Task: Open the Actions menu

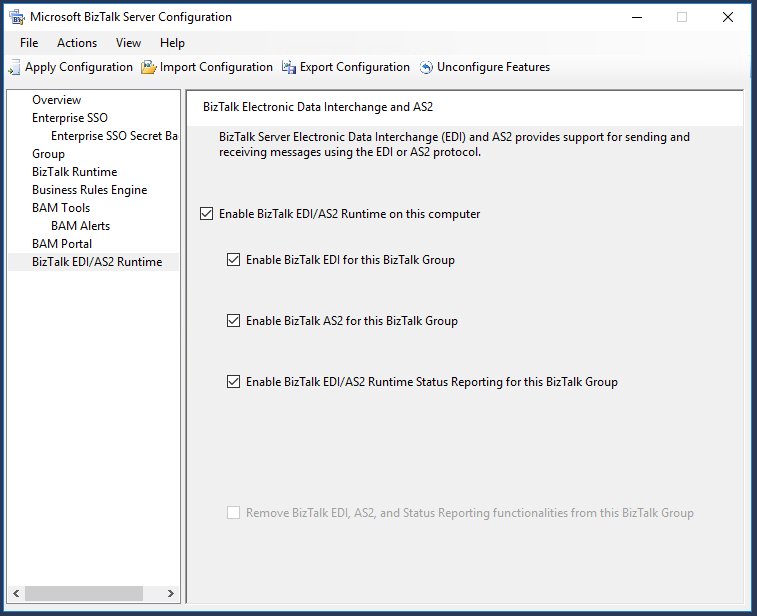Action: [77, 43]
